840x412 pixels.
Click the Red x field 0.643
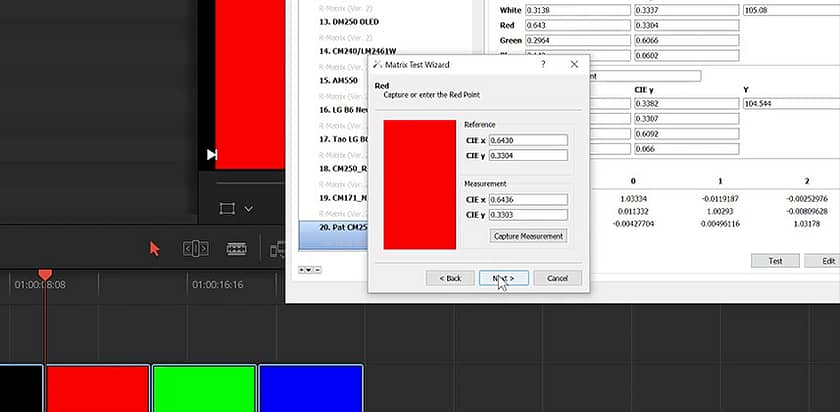578,25
